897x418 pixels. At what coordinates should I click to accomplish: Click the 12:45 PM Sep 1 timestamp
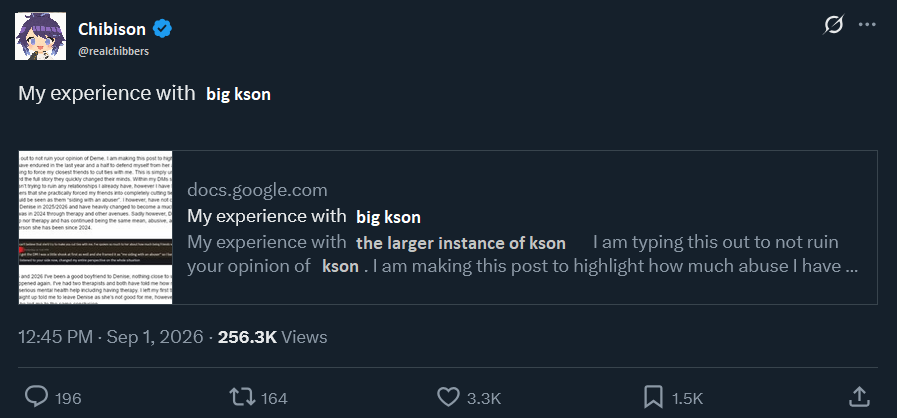pyautogui.click(x=111, y=337)
